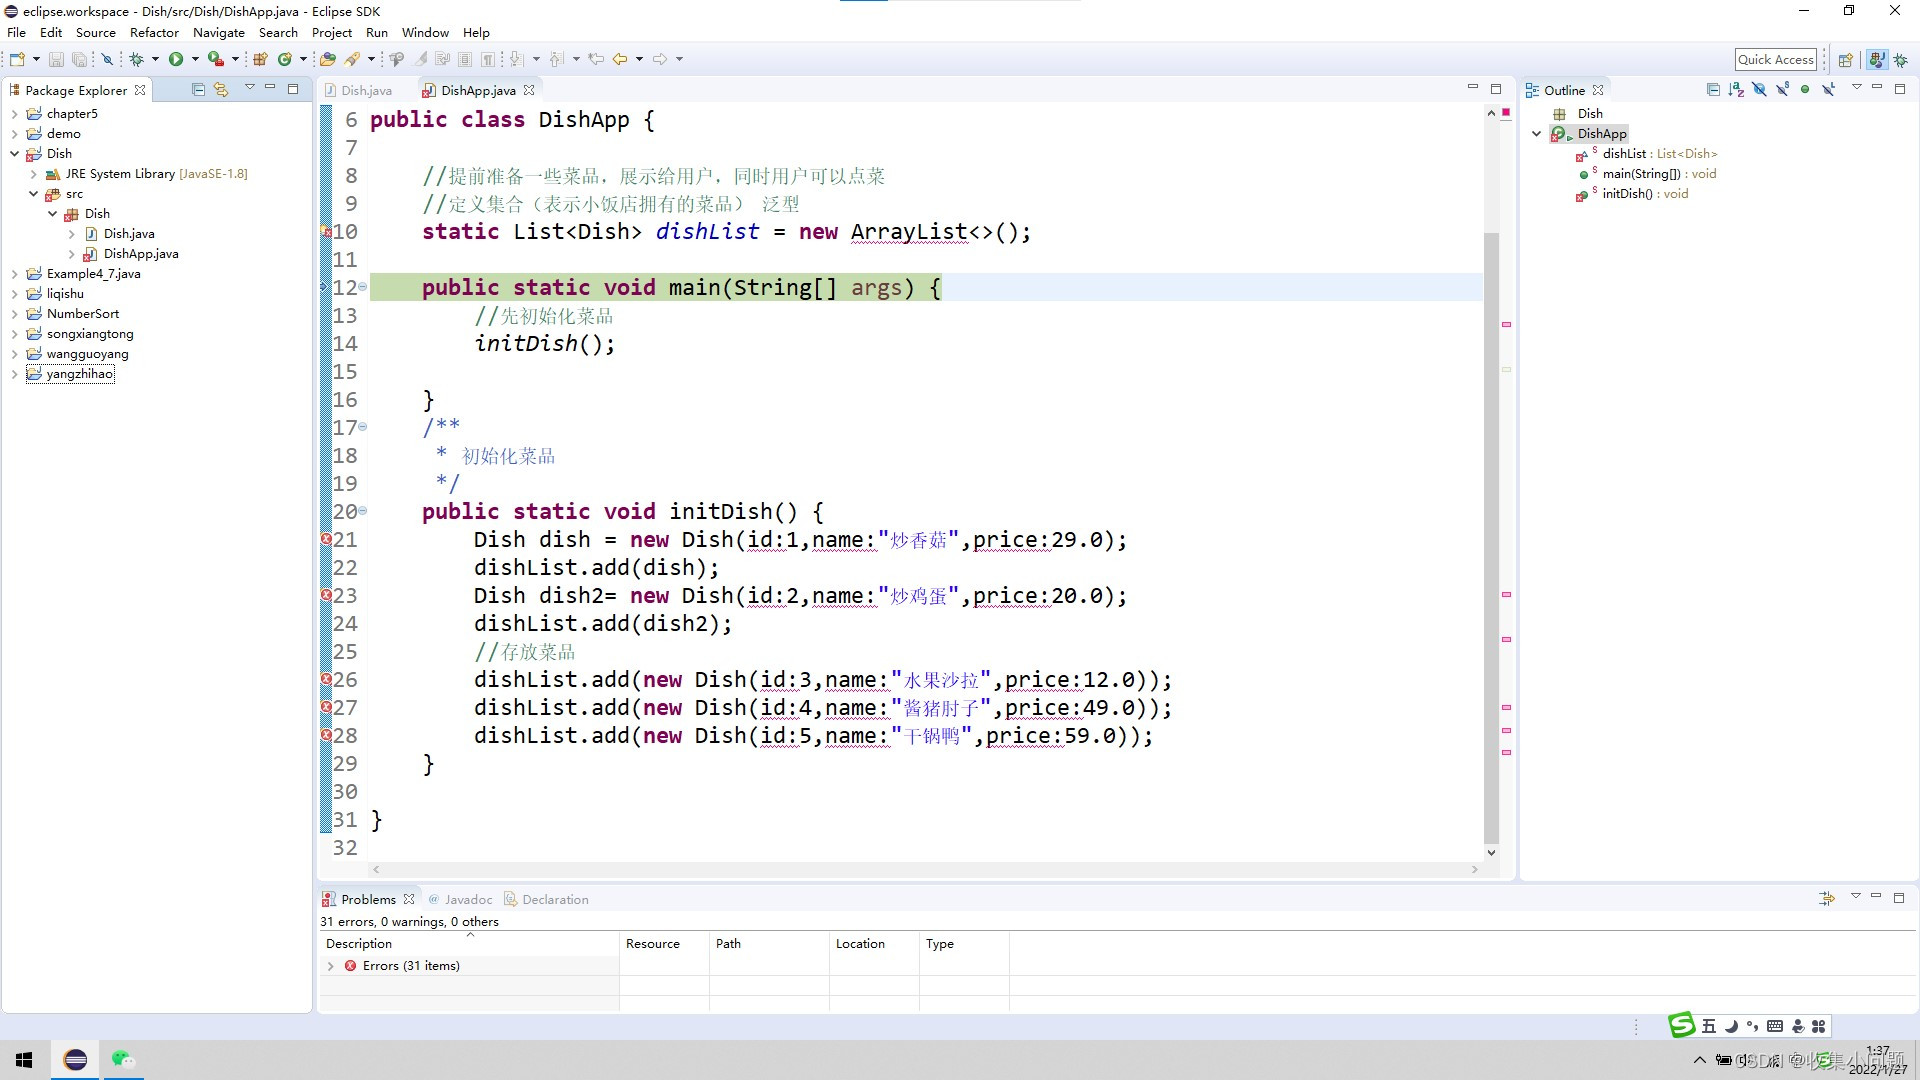Screen dimensions: 1920x1080
Task: Start debugging using the bug icon
Action: 136,58
